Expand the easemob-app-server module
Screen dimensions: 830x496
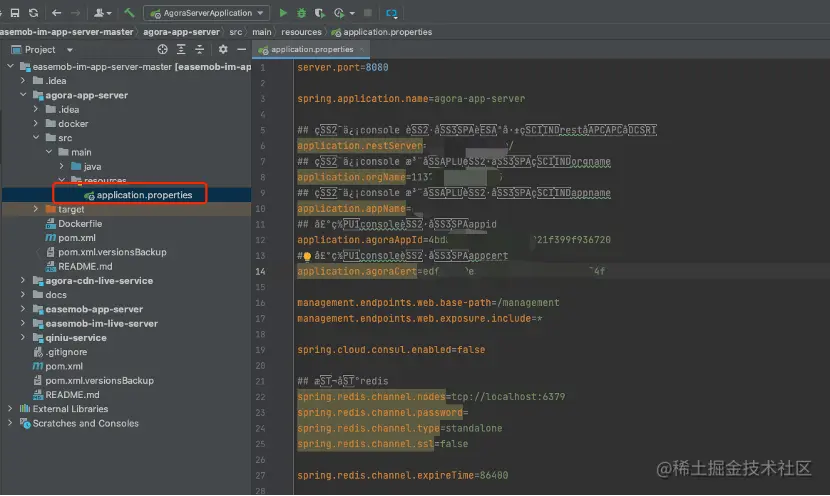(23, 309)
